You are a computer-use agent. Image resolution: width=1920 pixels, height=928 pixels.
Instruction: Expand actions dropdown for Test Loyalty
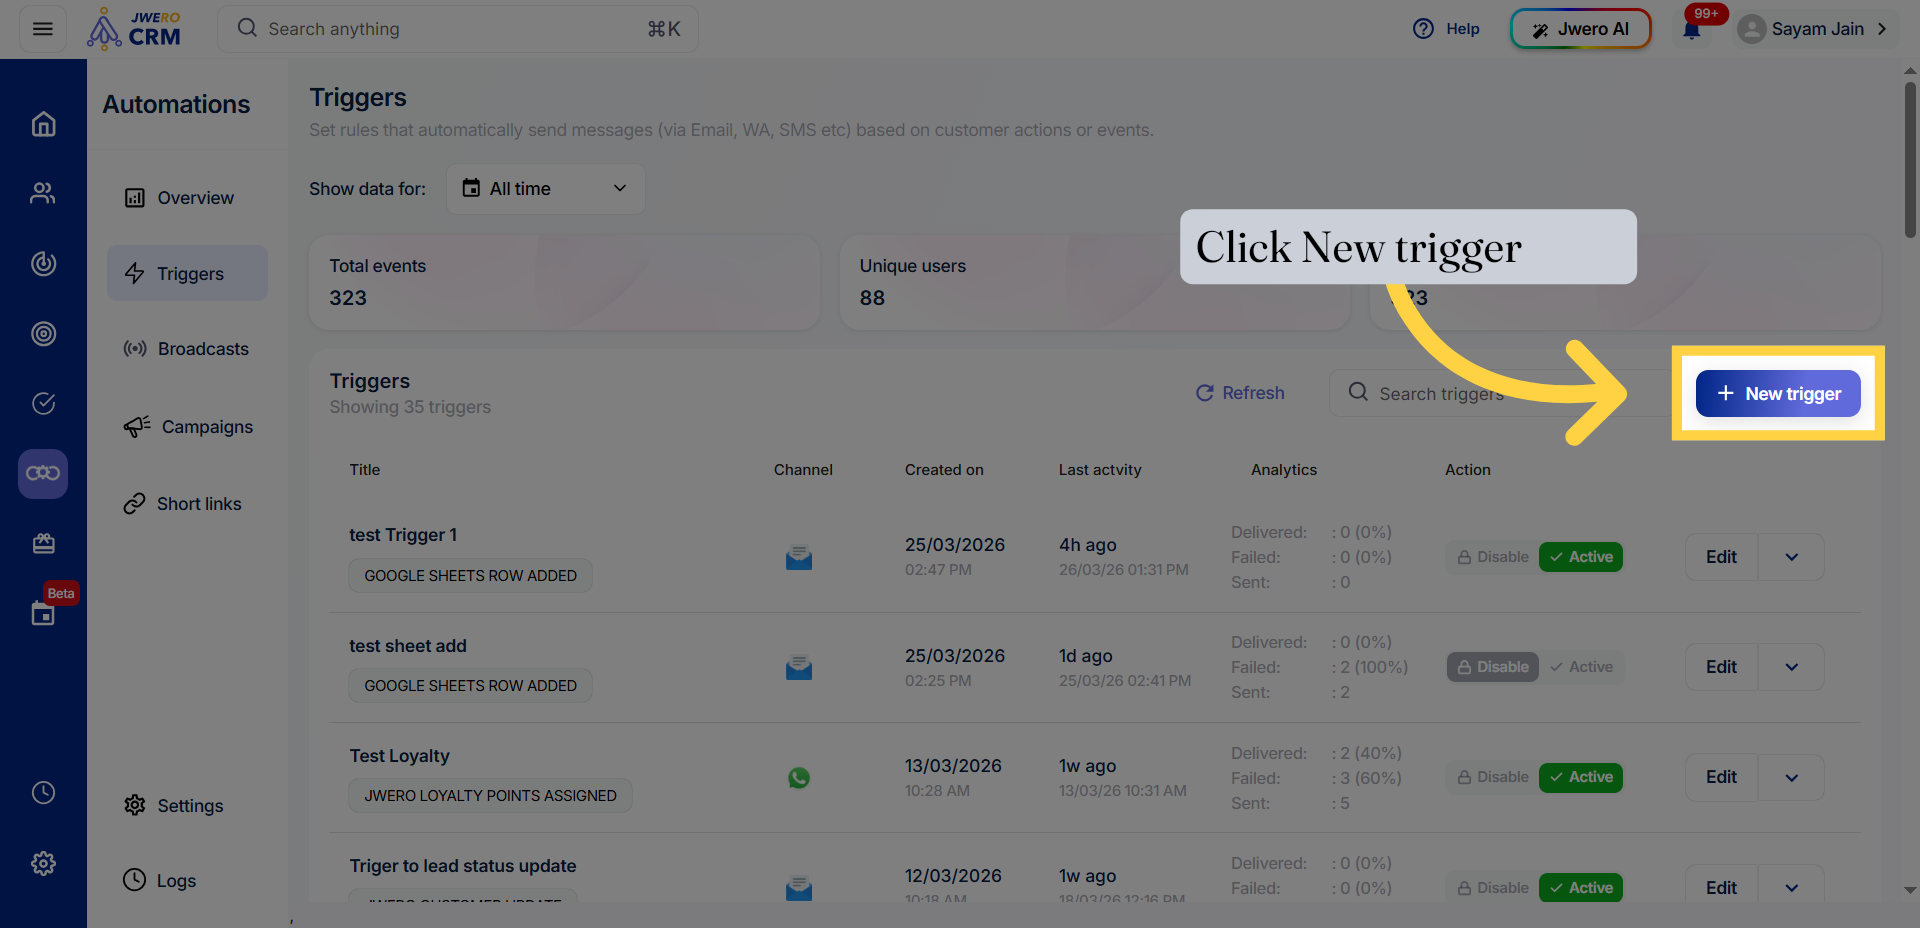pyautogui.click(x=1791, y=777)
